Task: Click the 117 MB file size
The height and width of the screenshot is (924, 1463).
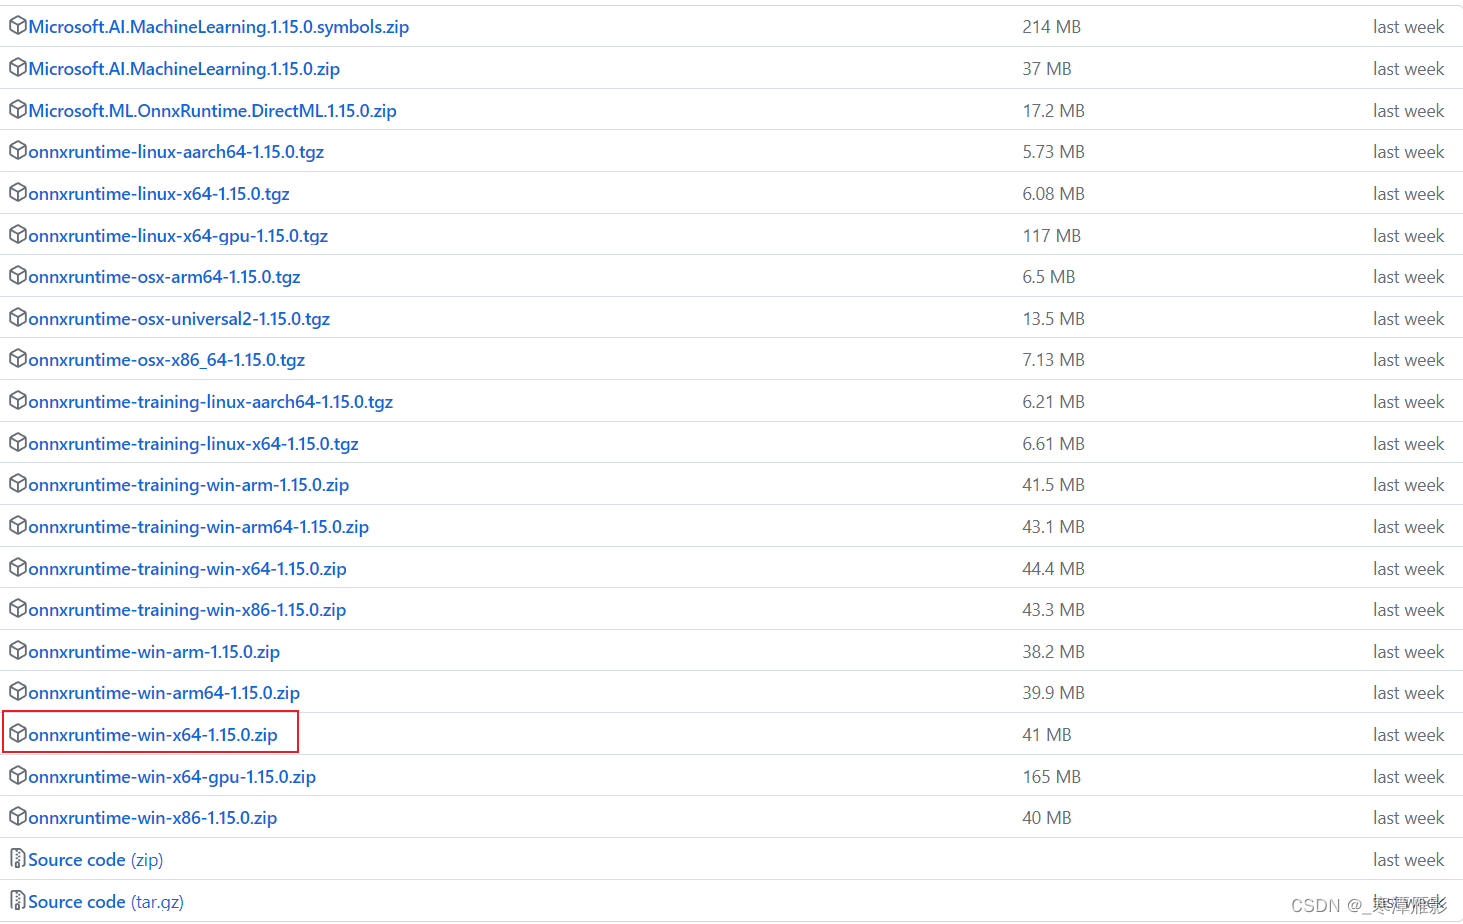Action: click(1051, 236)
